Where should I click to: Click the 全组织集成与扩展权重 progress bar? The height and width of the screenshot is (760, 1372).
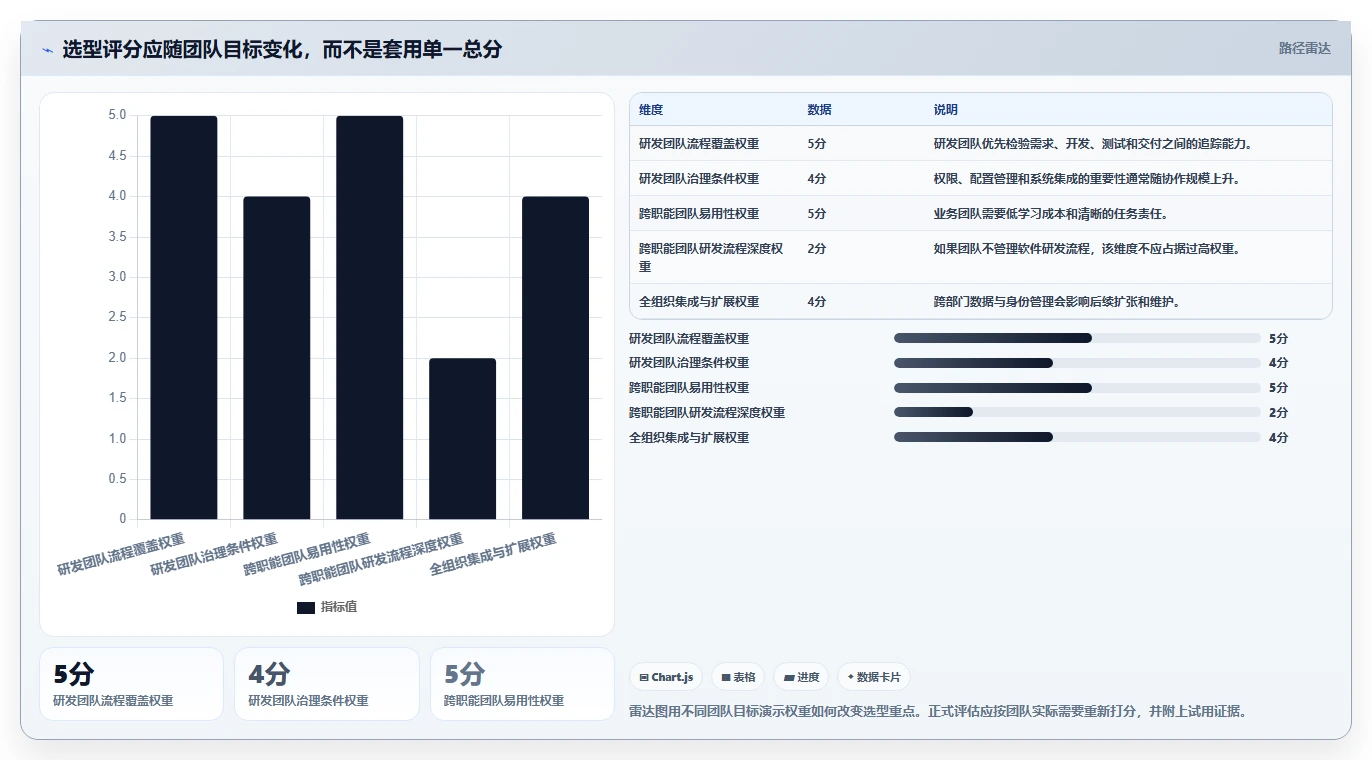(1077, 437)
